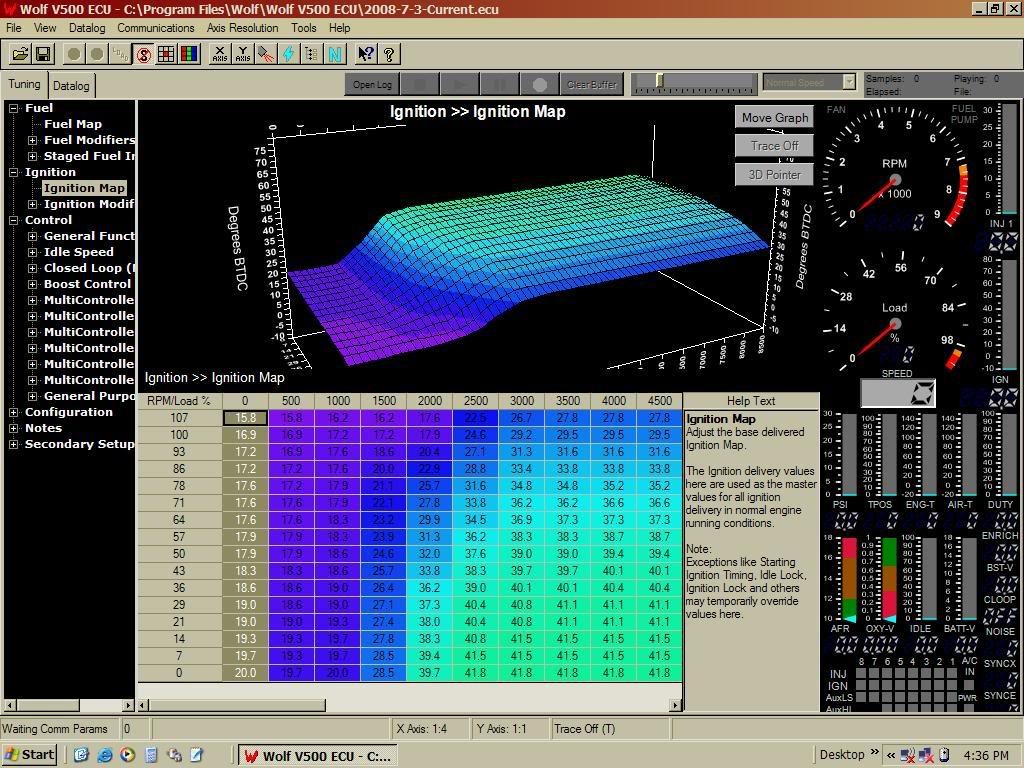The image size is (1024, 768).
Task: Collapse the Ignition tree node
Action: point(14,172)
